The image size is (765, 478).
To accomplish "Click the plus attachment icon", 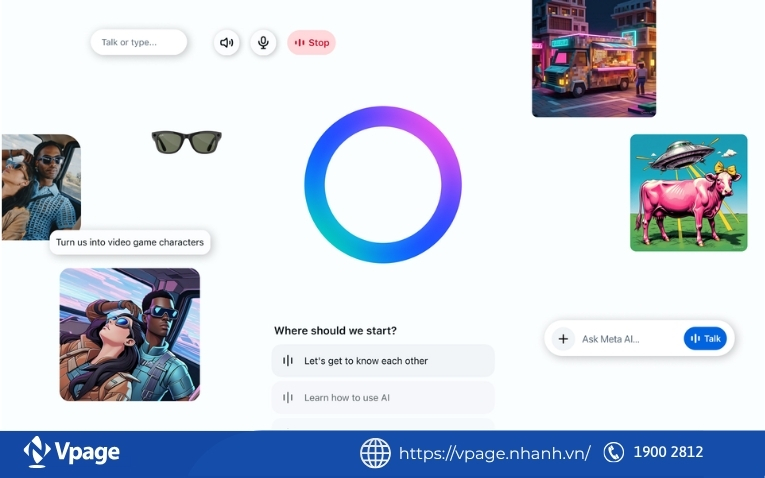I will [563, 339].
